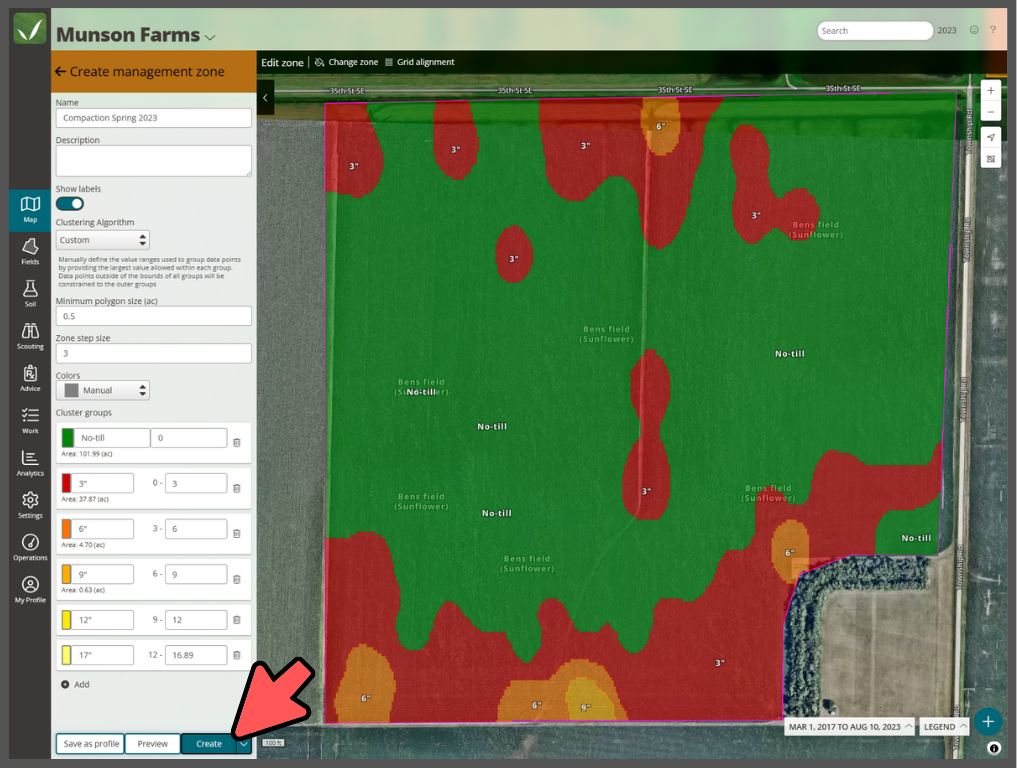This screenshot has height=768, width=1017.
Task: Click the green leaf app logo
Action: tap(30, 29)
